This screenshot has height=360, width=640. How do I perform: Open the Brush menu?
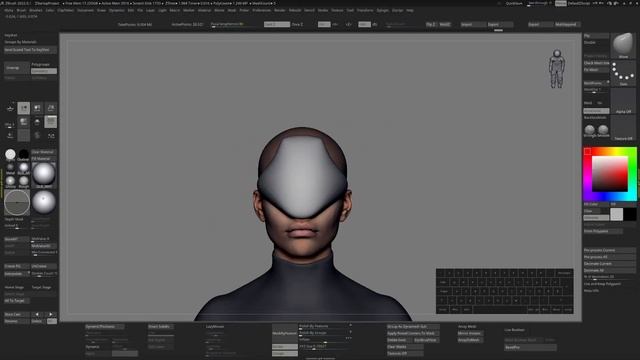[21, 10]
